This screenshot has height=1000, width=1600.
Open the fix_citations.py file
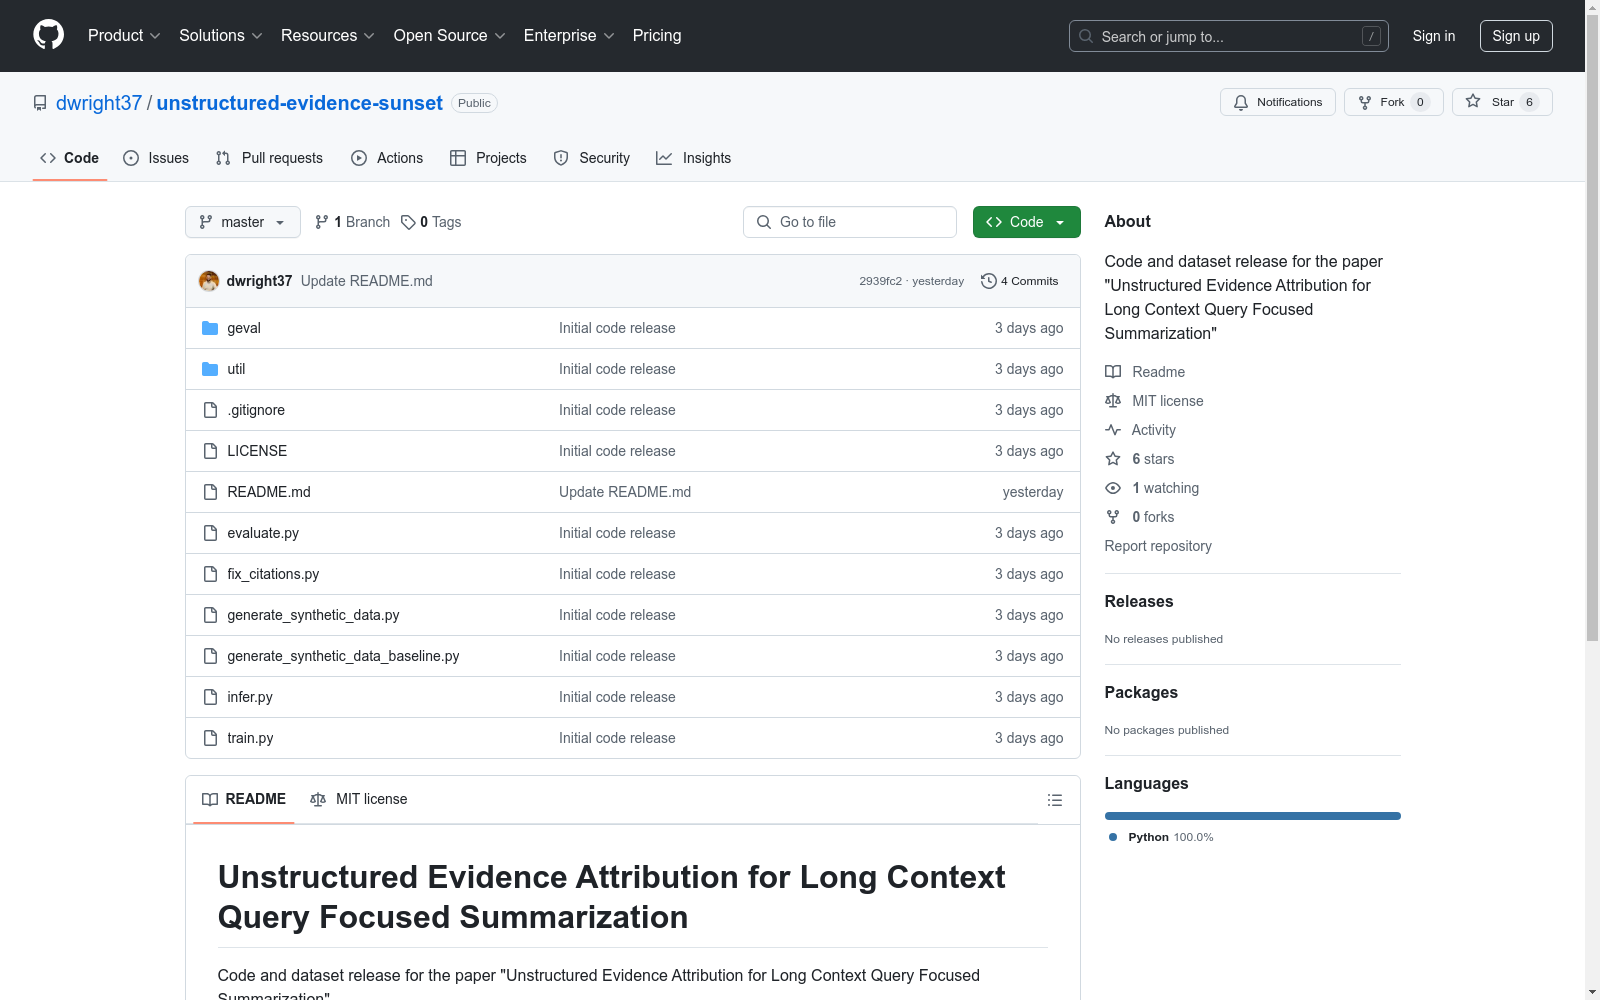point(273,574)
